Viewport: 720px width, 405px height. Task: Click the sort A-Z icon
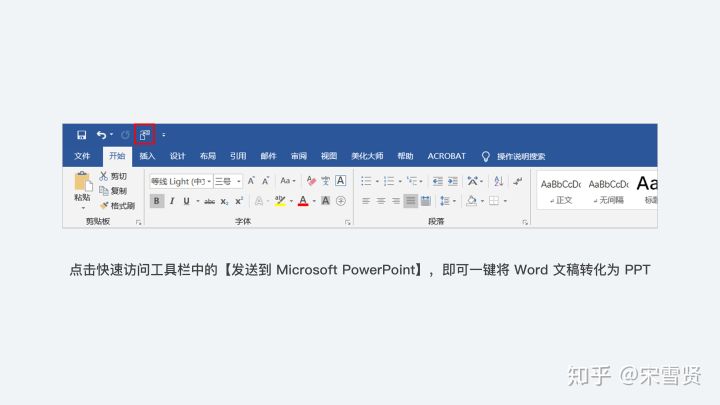click(x=499, y=181)
